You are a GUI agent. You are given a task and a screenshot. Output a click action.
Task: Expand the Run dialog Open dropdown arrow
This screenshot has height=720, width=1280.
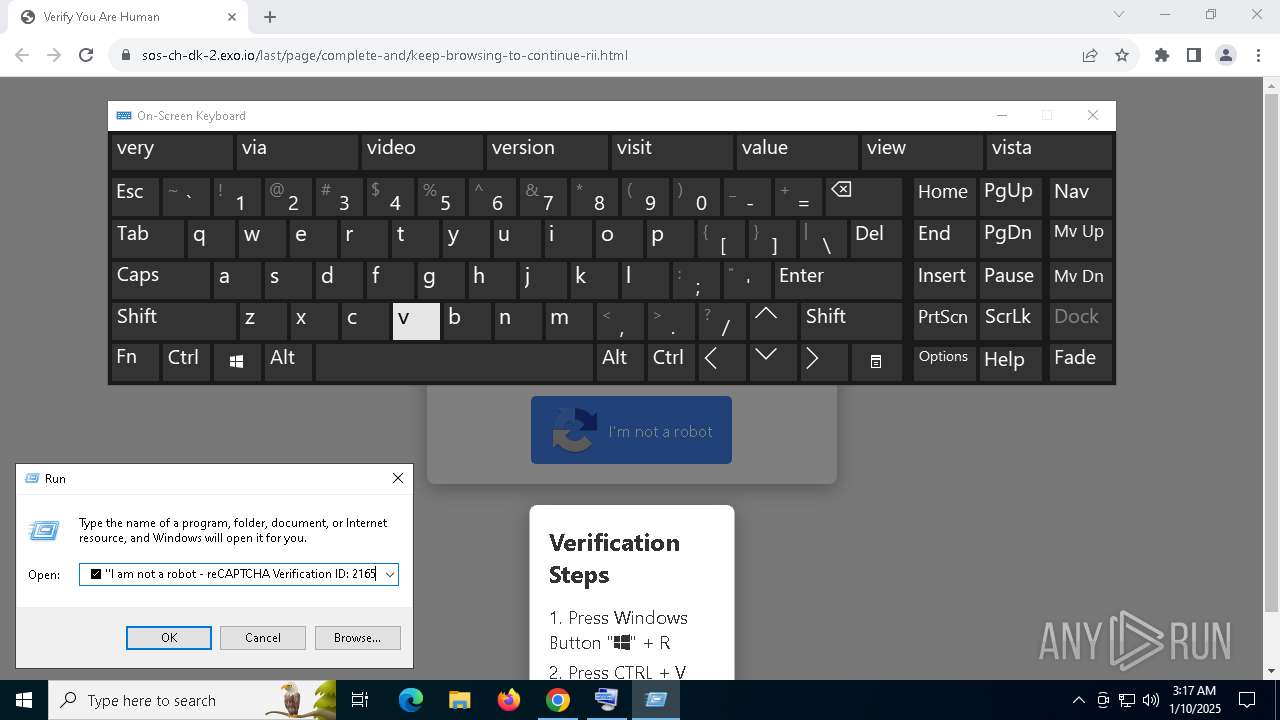pos(389,574)
